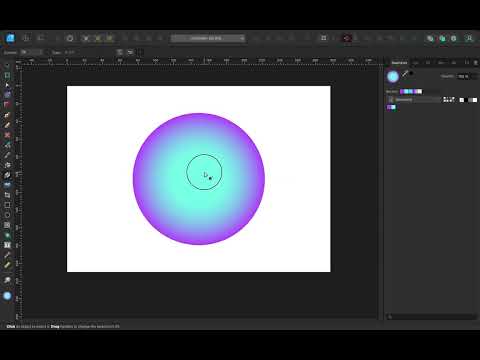Screen dimensions: 480x360
Task: Open the Context dropdown in context toolbar
Action: coord(32,52)
